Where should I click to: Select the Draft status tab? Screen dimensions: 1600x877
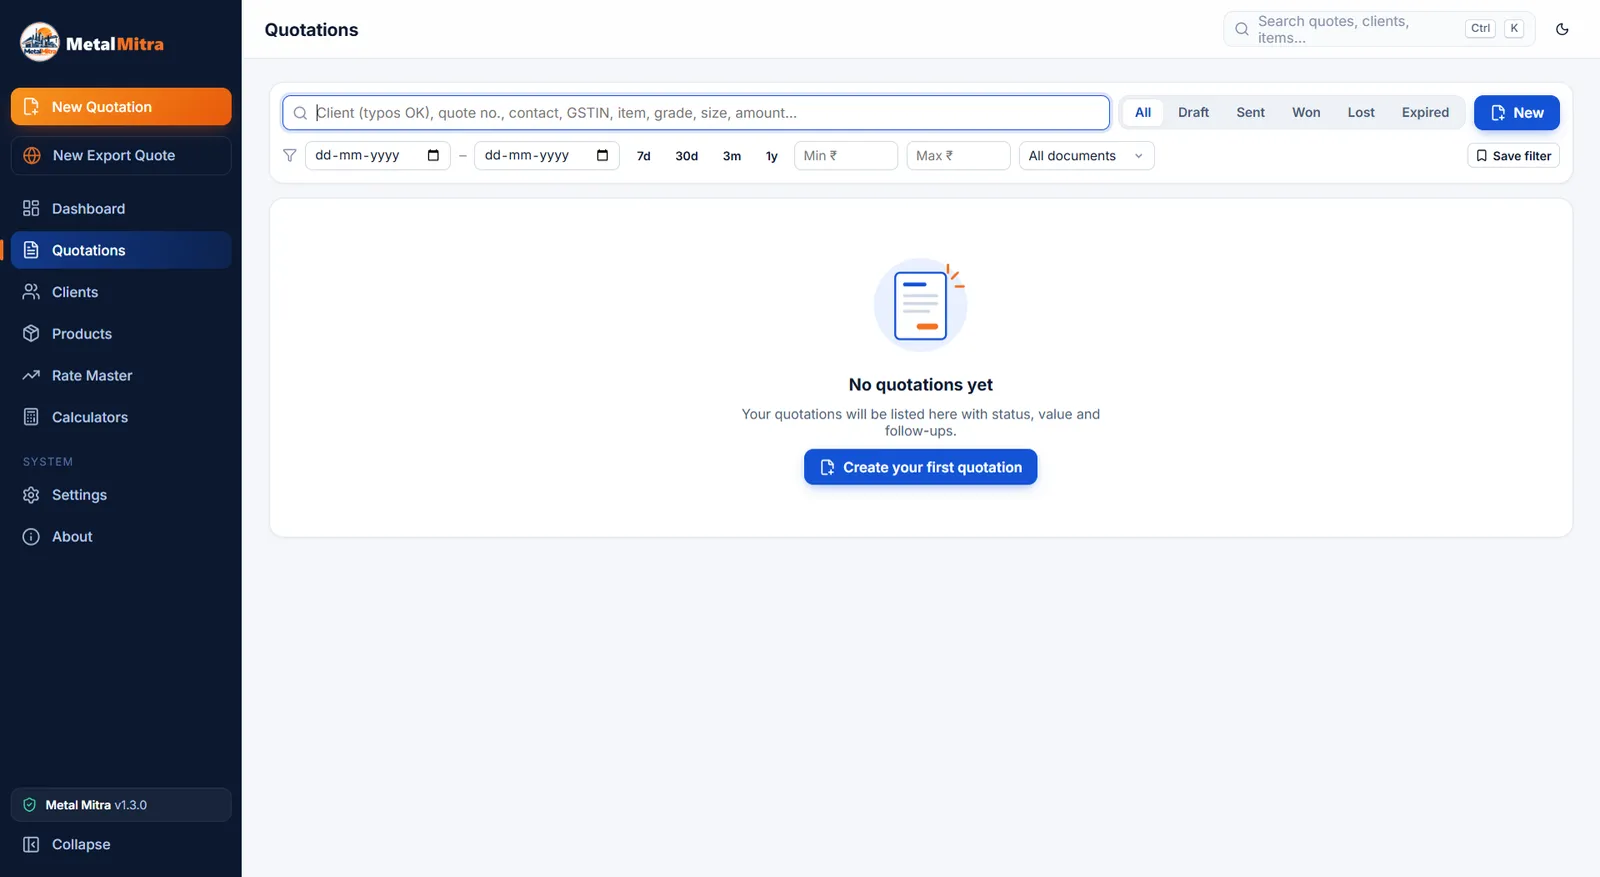pos(1193,112)
